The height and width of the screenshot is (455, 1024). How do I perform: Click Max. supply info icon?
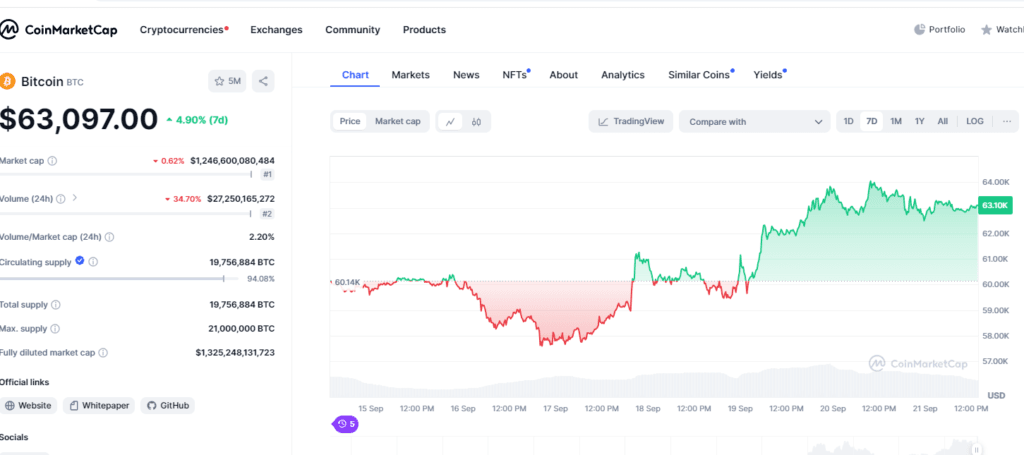pos(55,329)
